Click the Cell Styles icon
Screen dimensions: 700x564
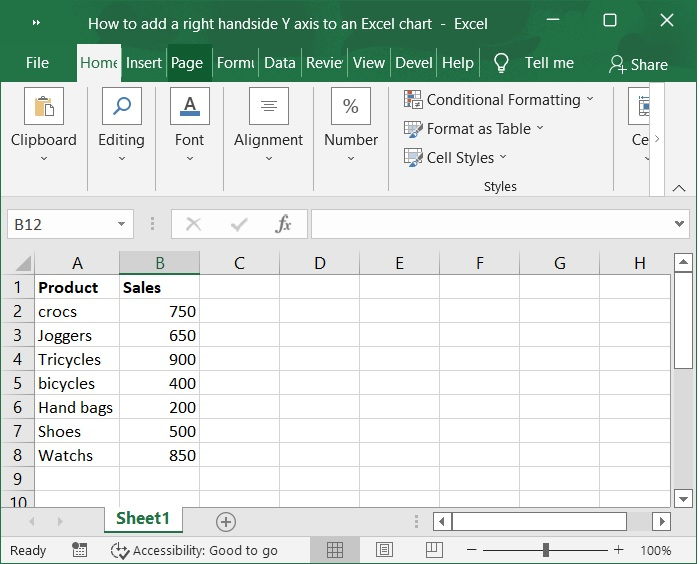coord(413,158)
